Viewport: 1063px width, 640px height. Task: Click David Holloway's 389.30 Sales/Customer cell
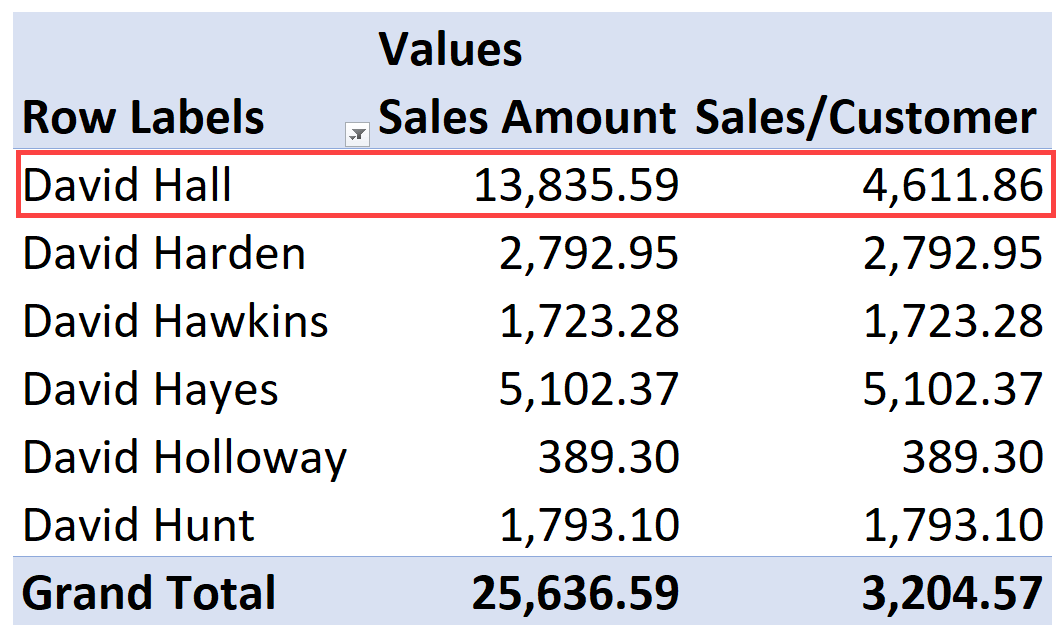coord(973,457)
